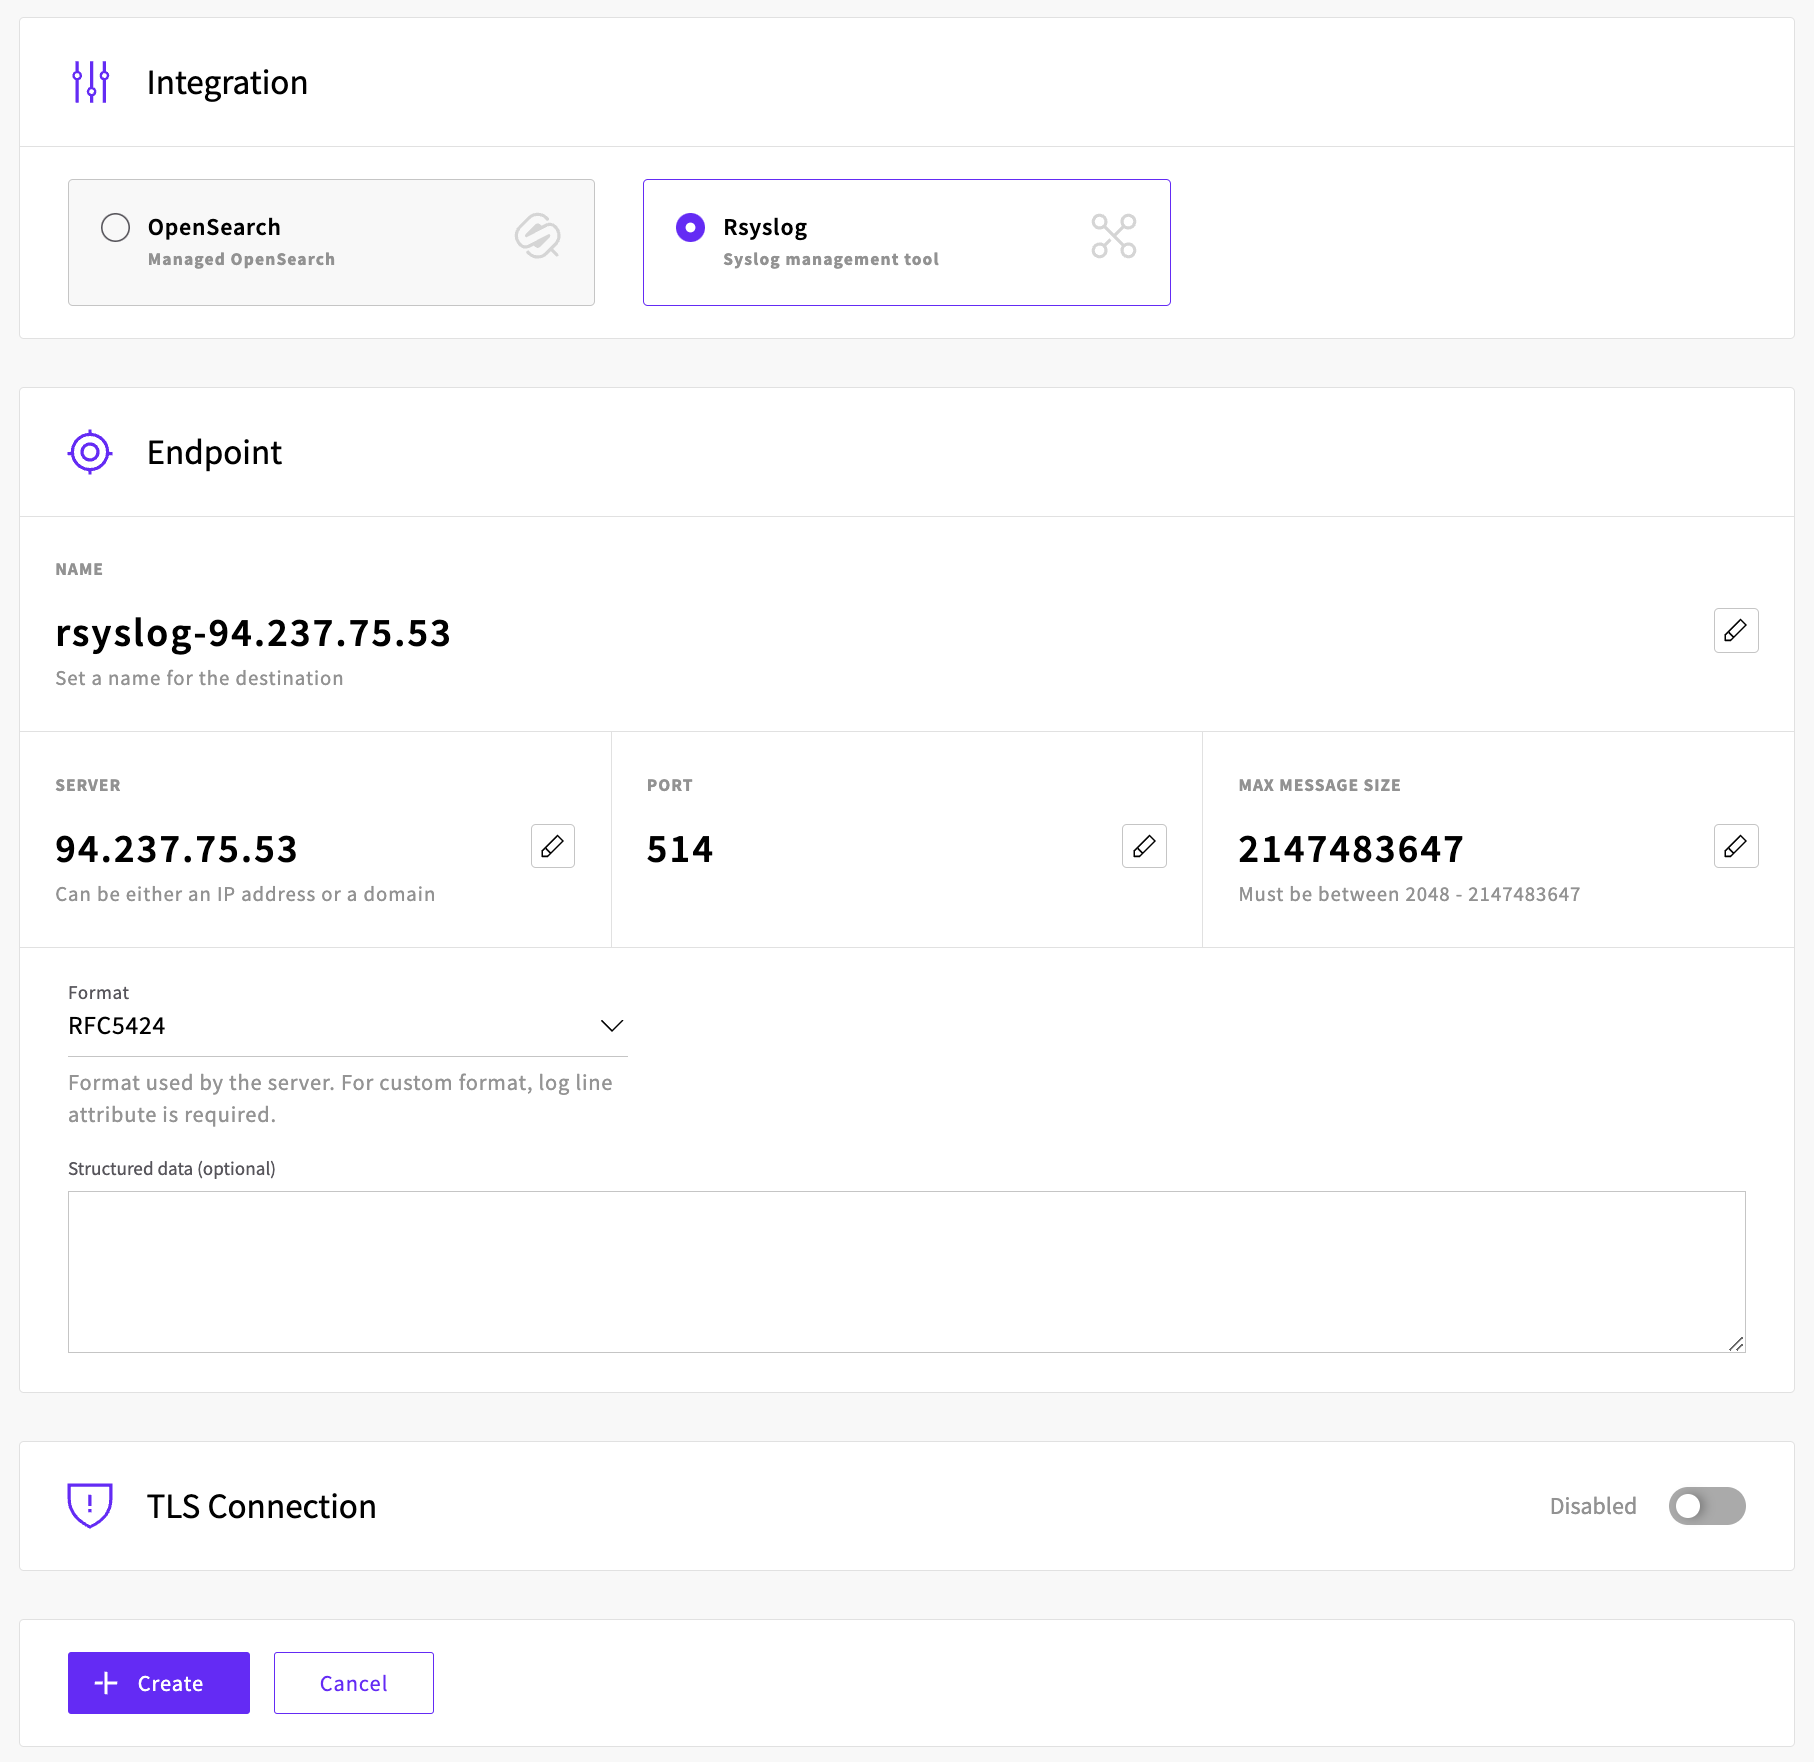Enable the TLS Connection toggle
1814x1762 pixels.
[1707, 1506]
